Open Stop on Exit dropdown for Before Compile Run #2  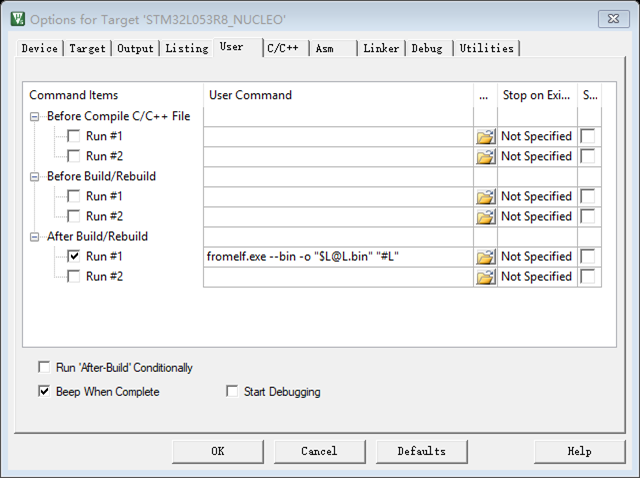coord(537,156)
